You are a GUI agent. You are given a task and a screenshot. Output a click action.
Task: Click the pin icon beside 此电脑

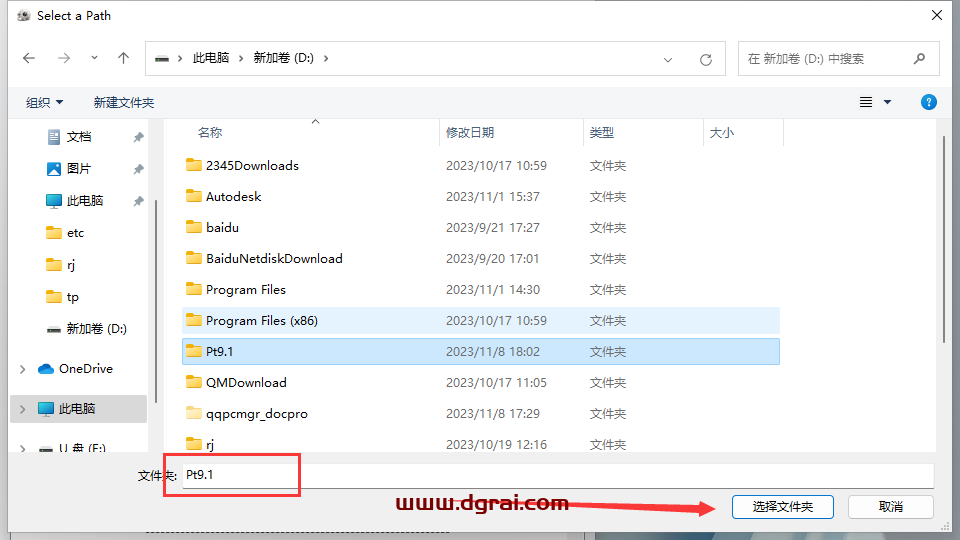pyautogui.click(x=138, y=201)
